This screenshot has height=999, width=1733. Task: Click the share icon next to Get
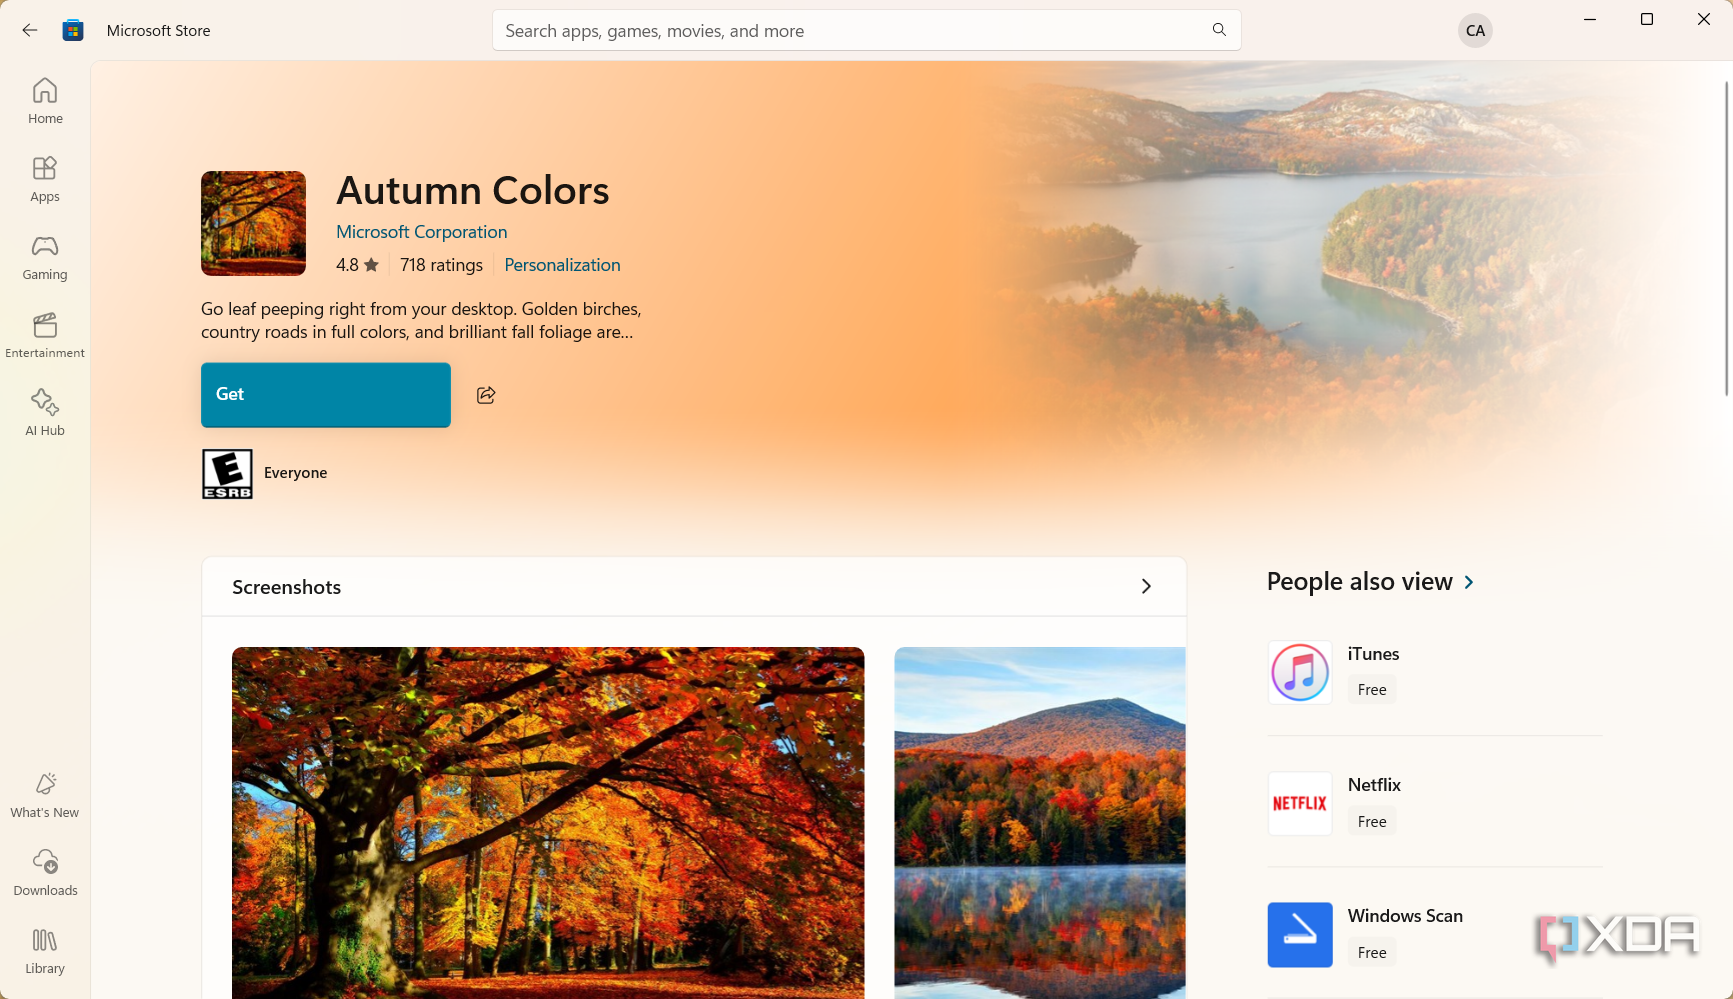486,395
